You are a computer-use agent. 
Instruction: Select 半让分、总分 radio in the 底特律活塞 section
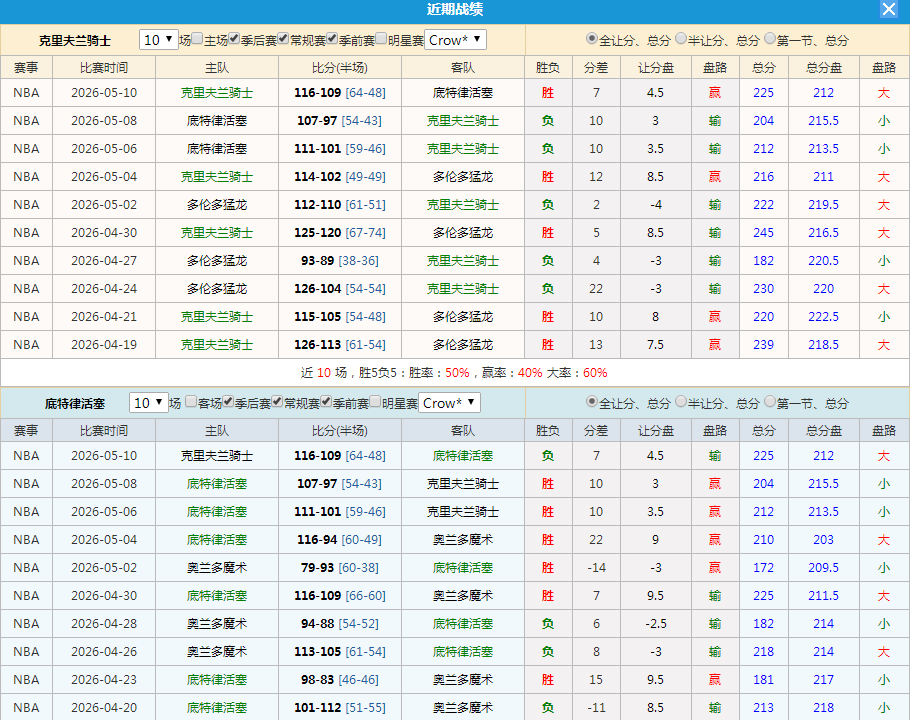click(681, 401)
